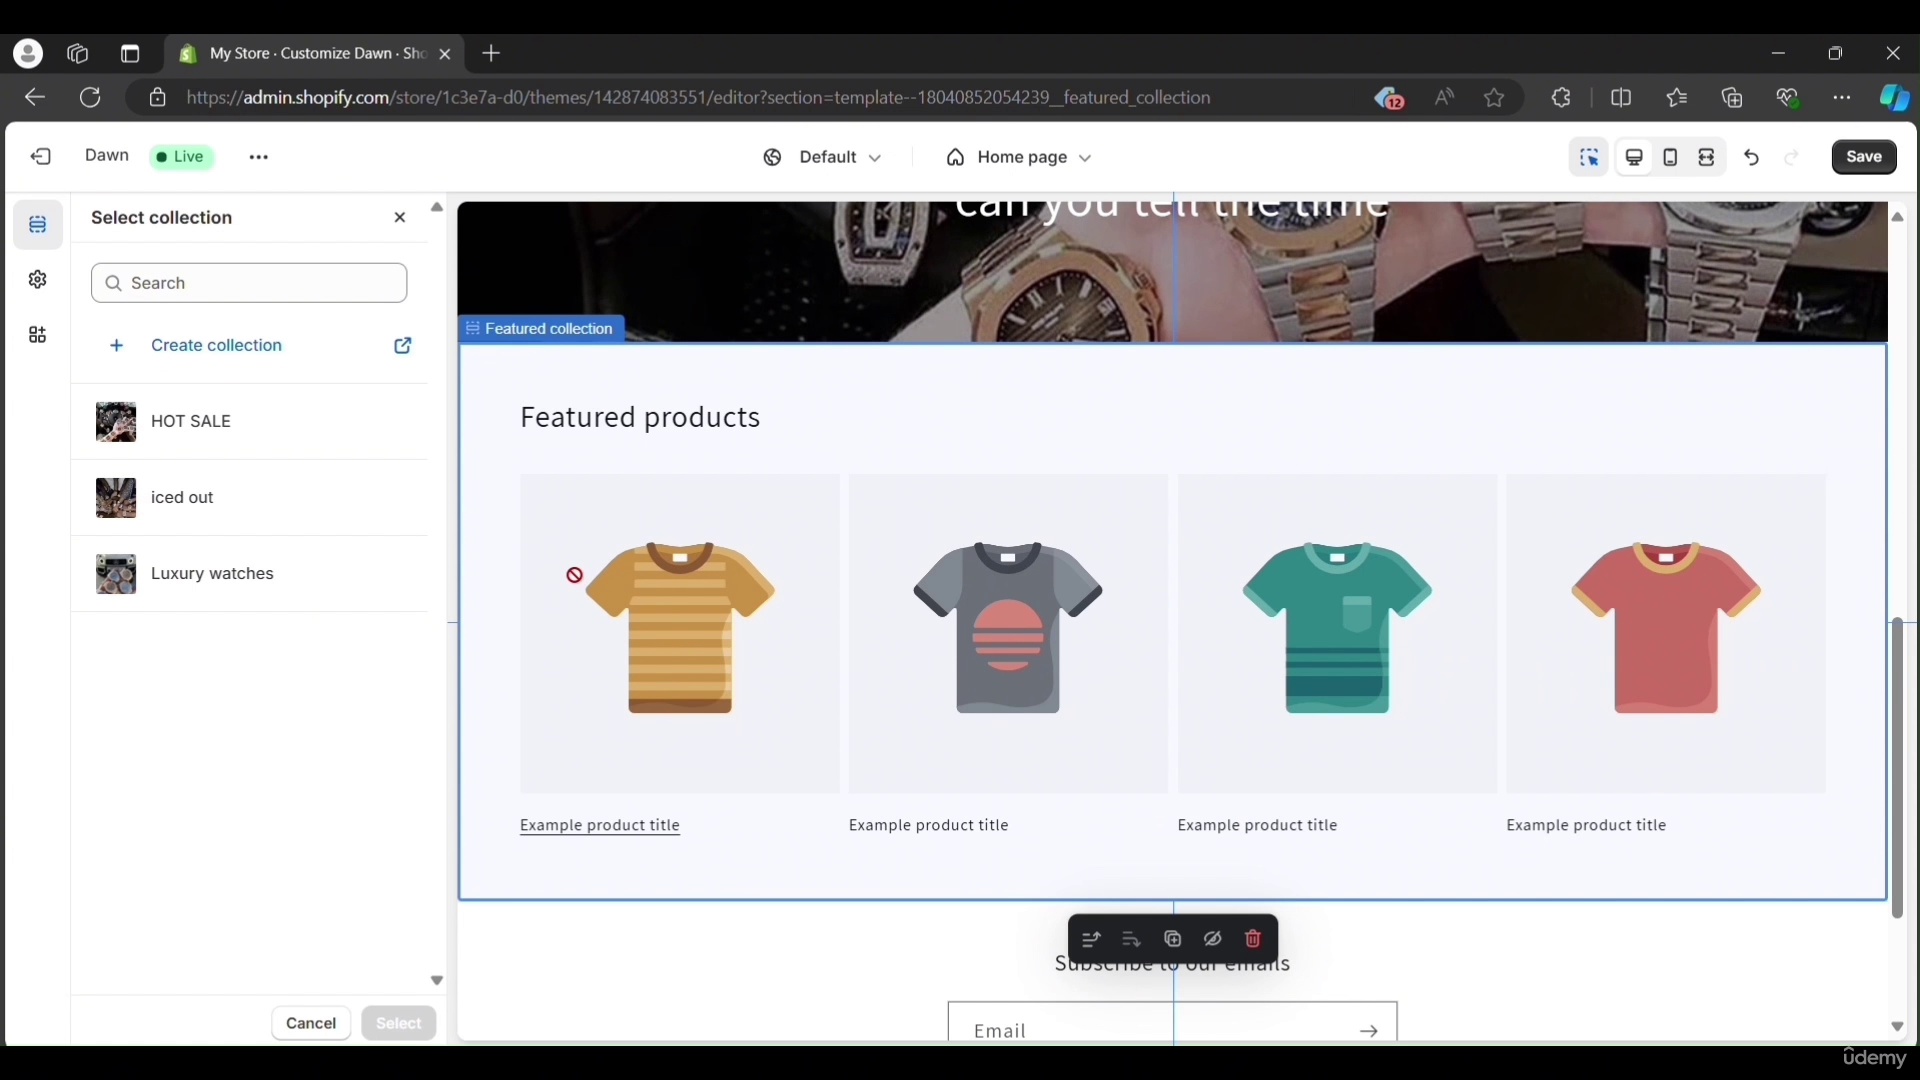Click the redo icon in toolbar
1920x1080 pixels.
1792,156
